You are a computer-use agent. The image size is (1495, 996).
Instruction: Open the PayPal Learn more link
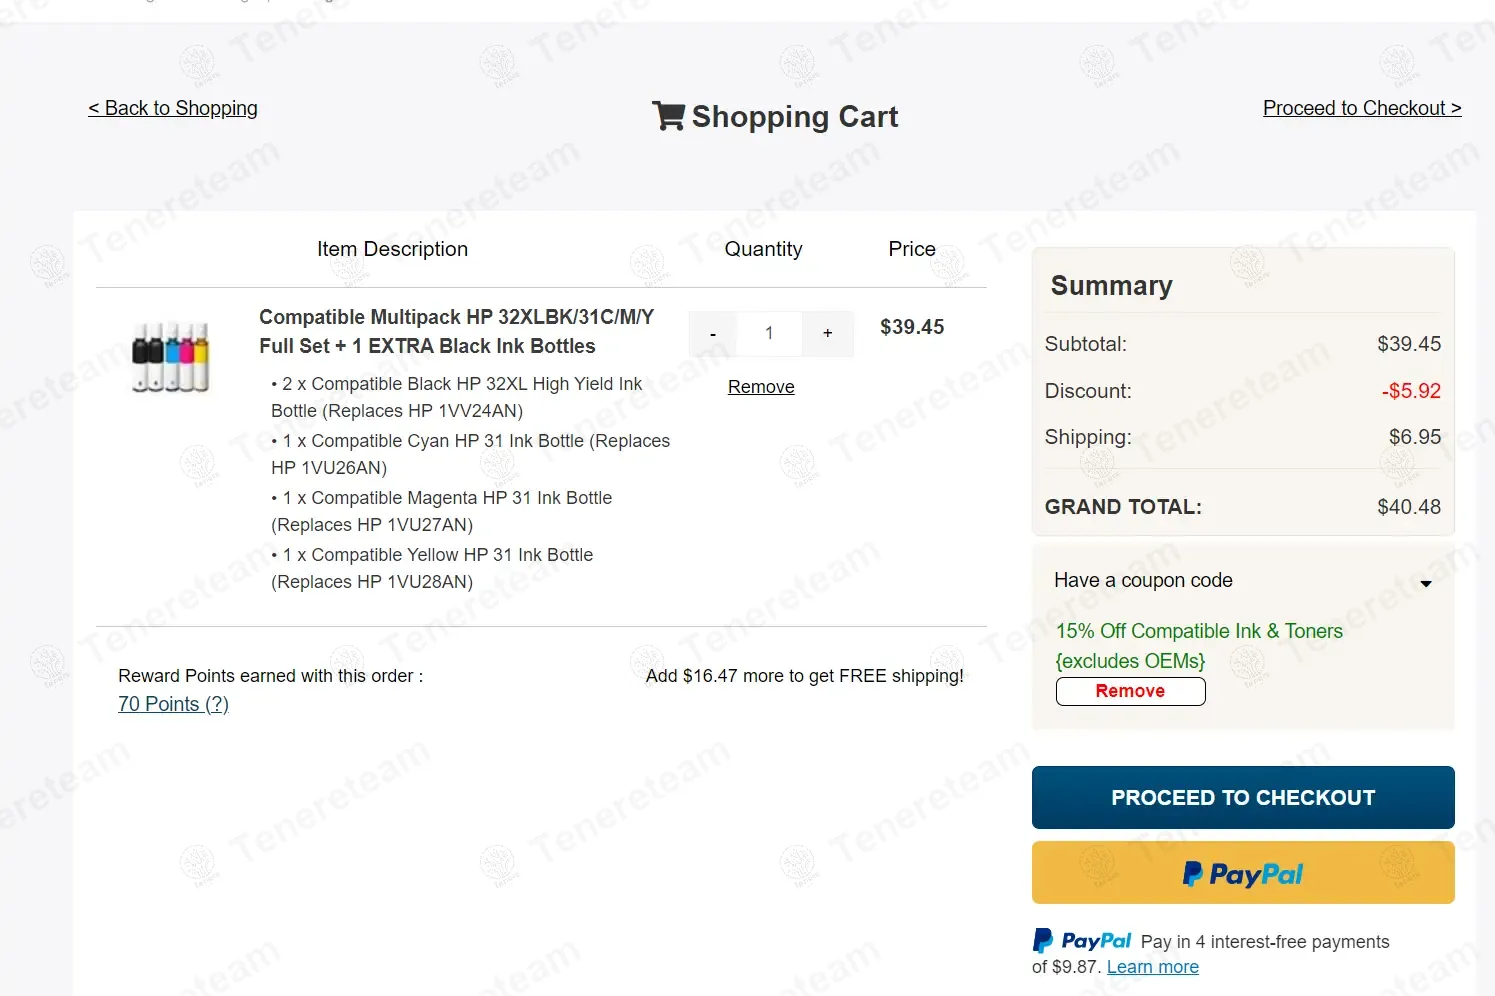[x=1152, y=967]
